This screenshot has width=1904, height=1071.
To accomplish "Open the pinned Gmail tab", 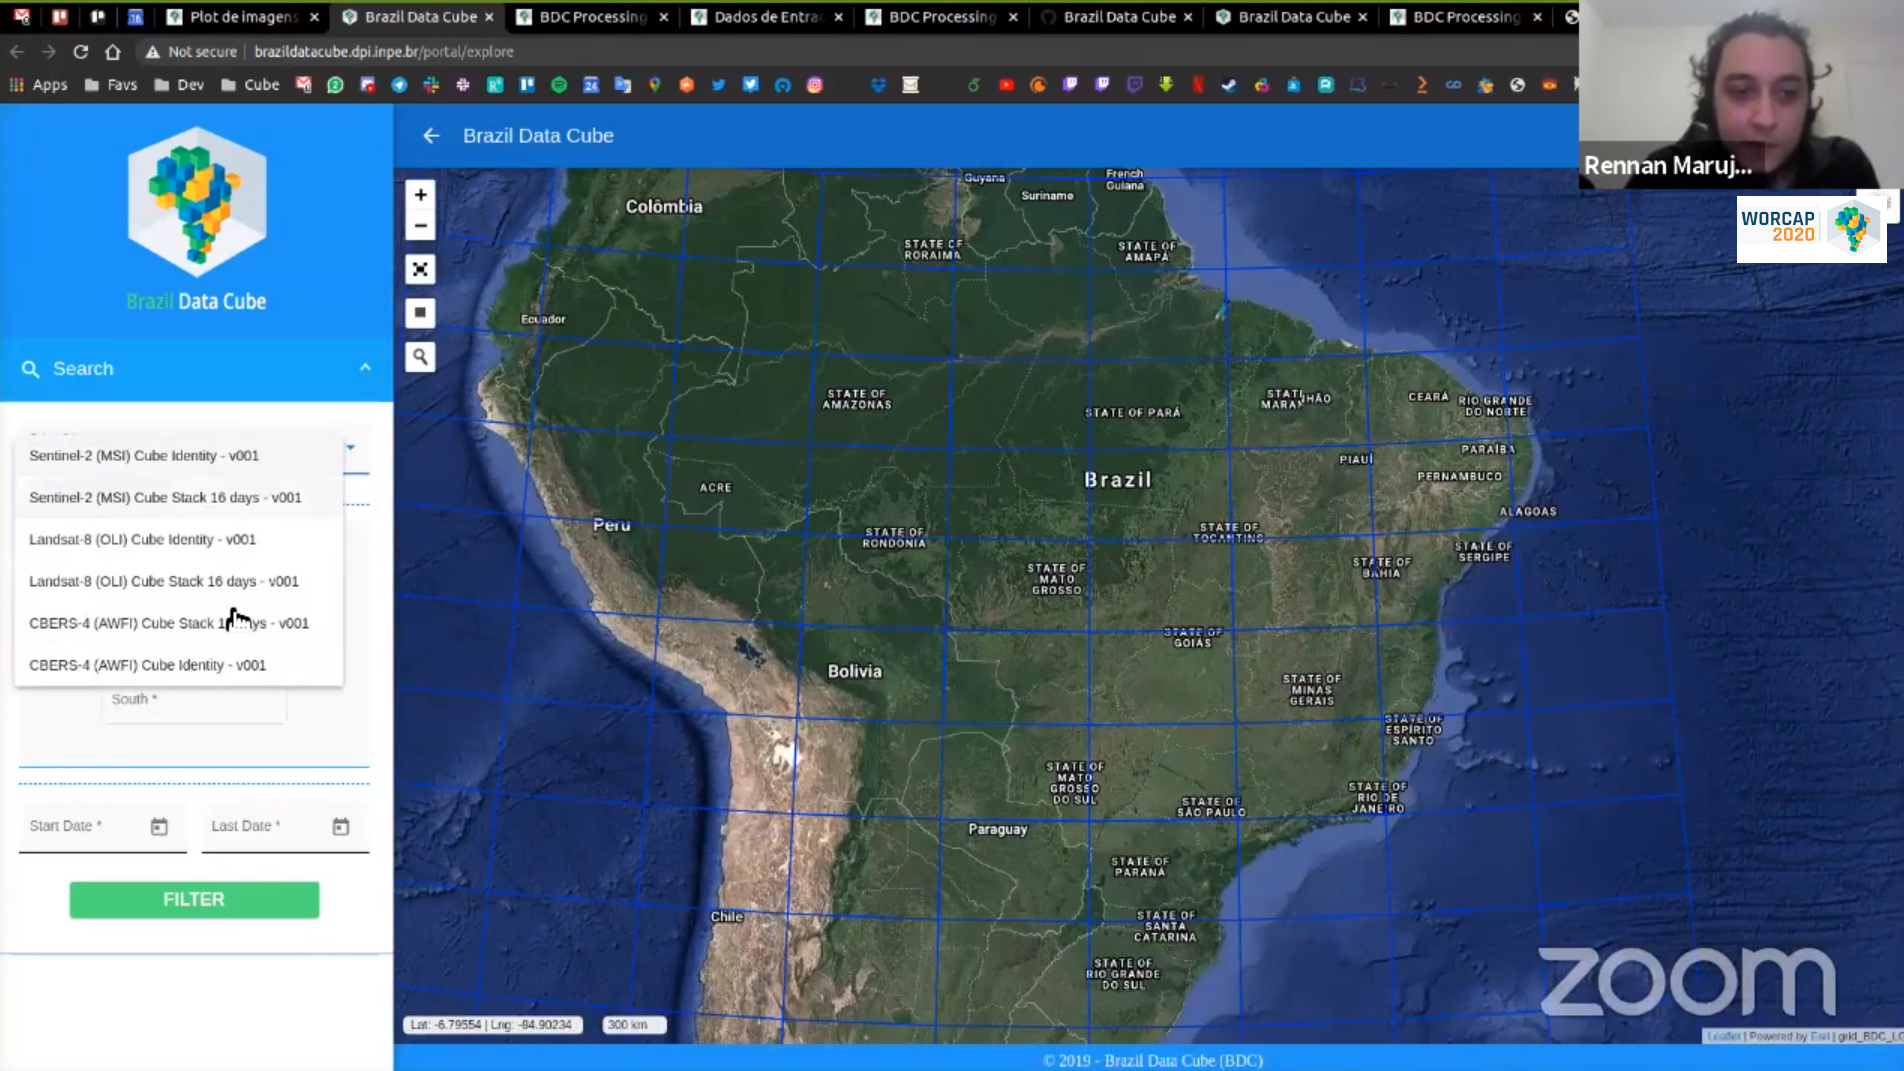I will [x=22, y=17].
